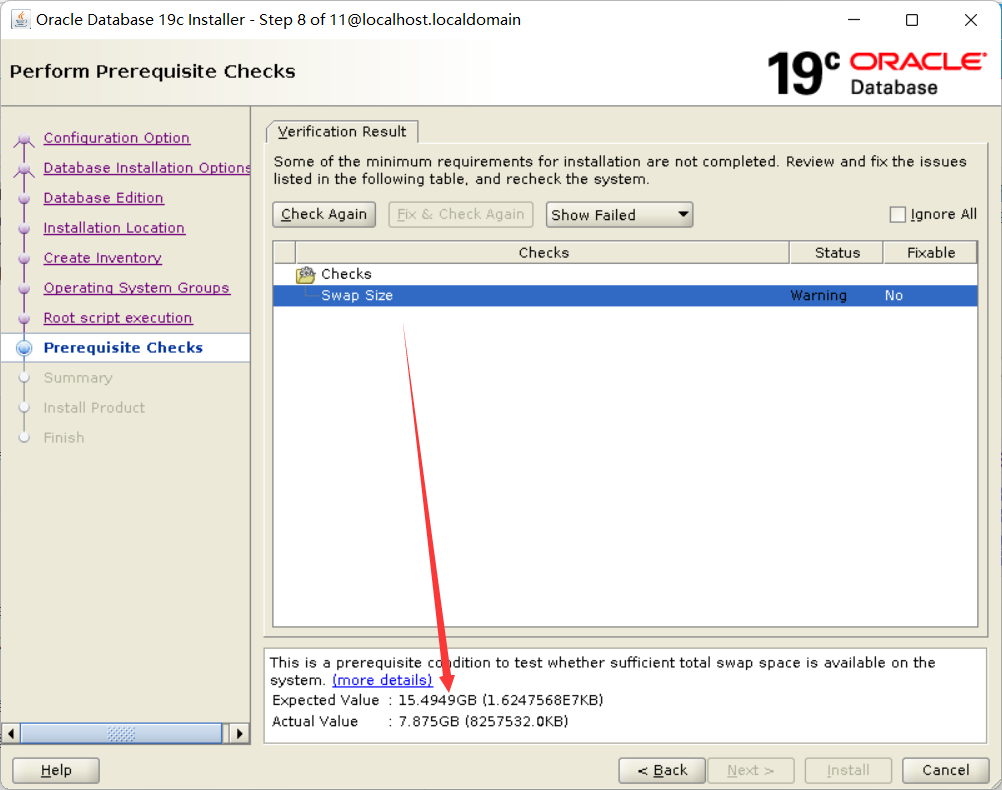
Task: Click the Prerequisite Checks active step bullet
Action: pos(24,348)
